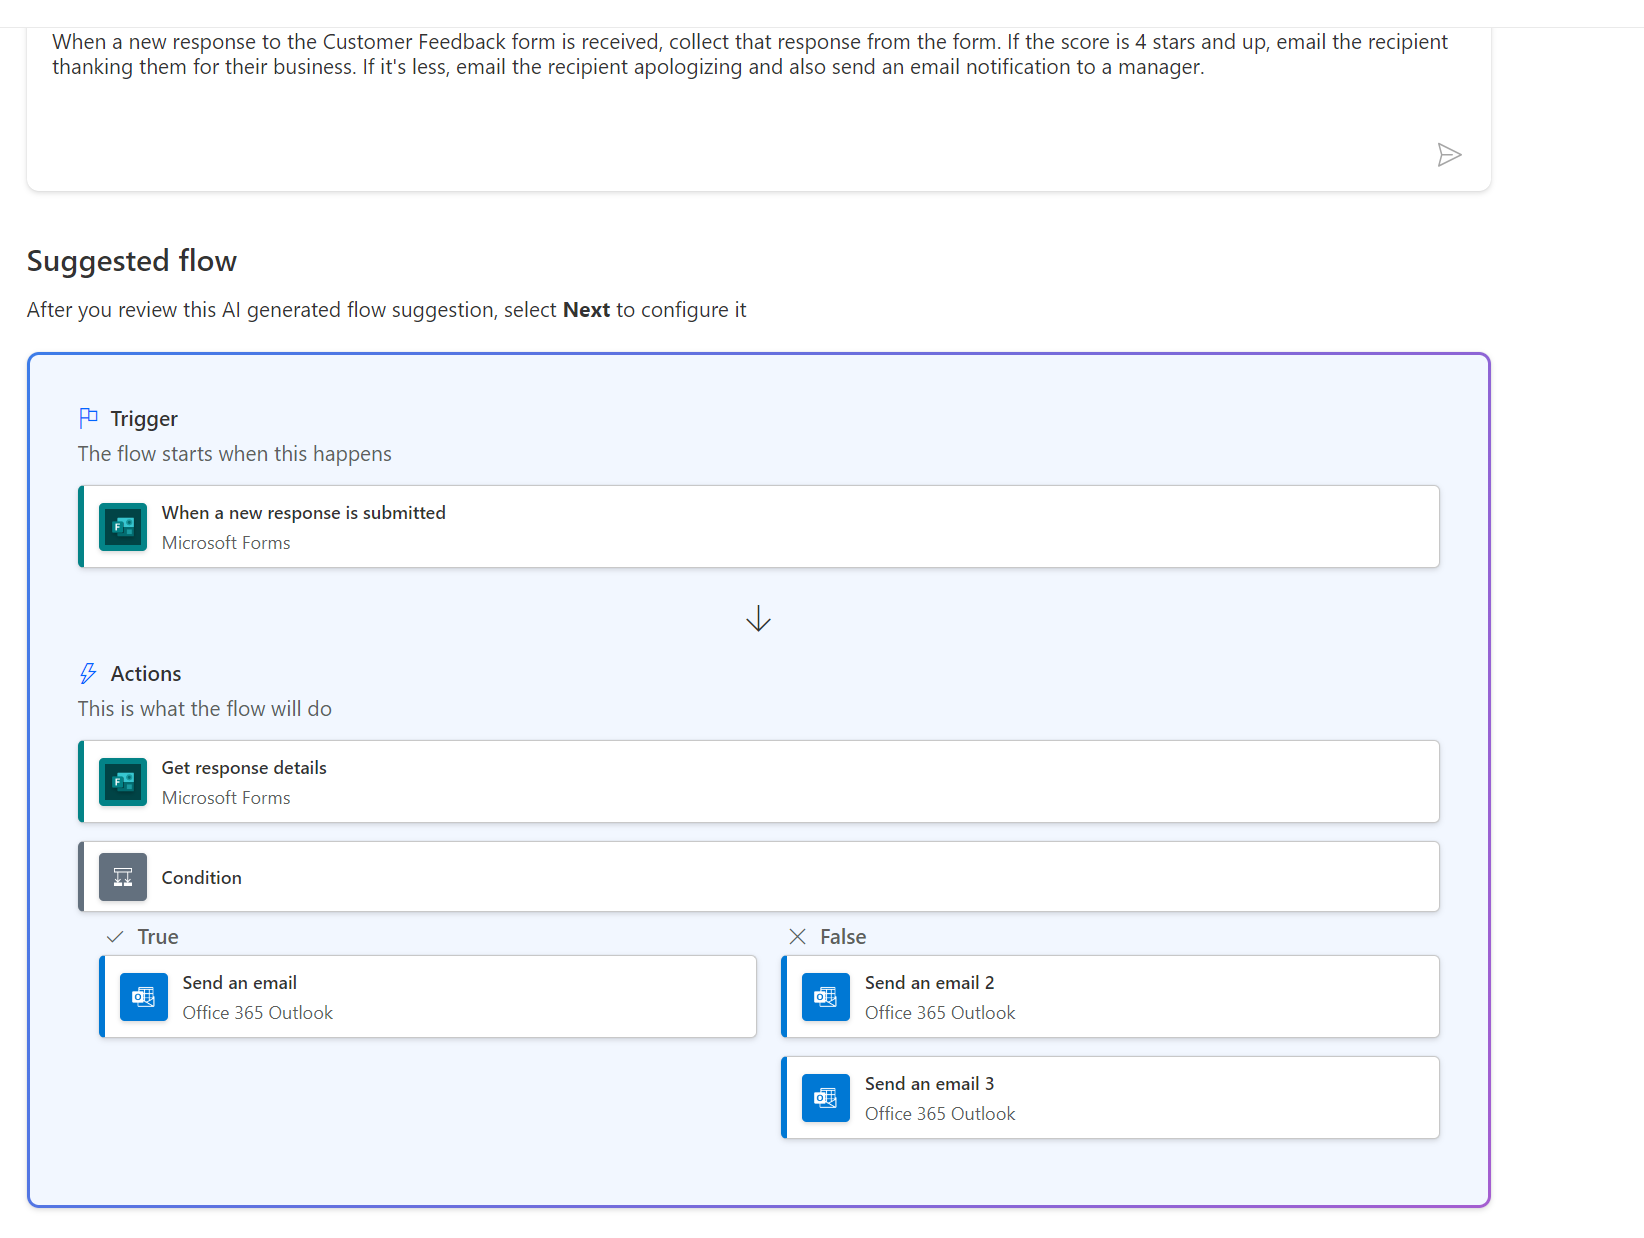
Task: Click the Outlook icon for Send an email 3
Action: [x=826, y=1098]
